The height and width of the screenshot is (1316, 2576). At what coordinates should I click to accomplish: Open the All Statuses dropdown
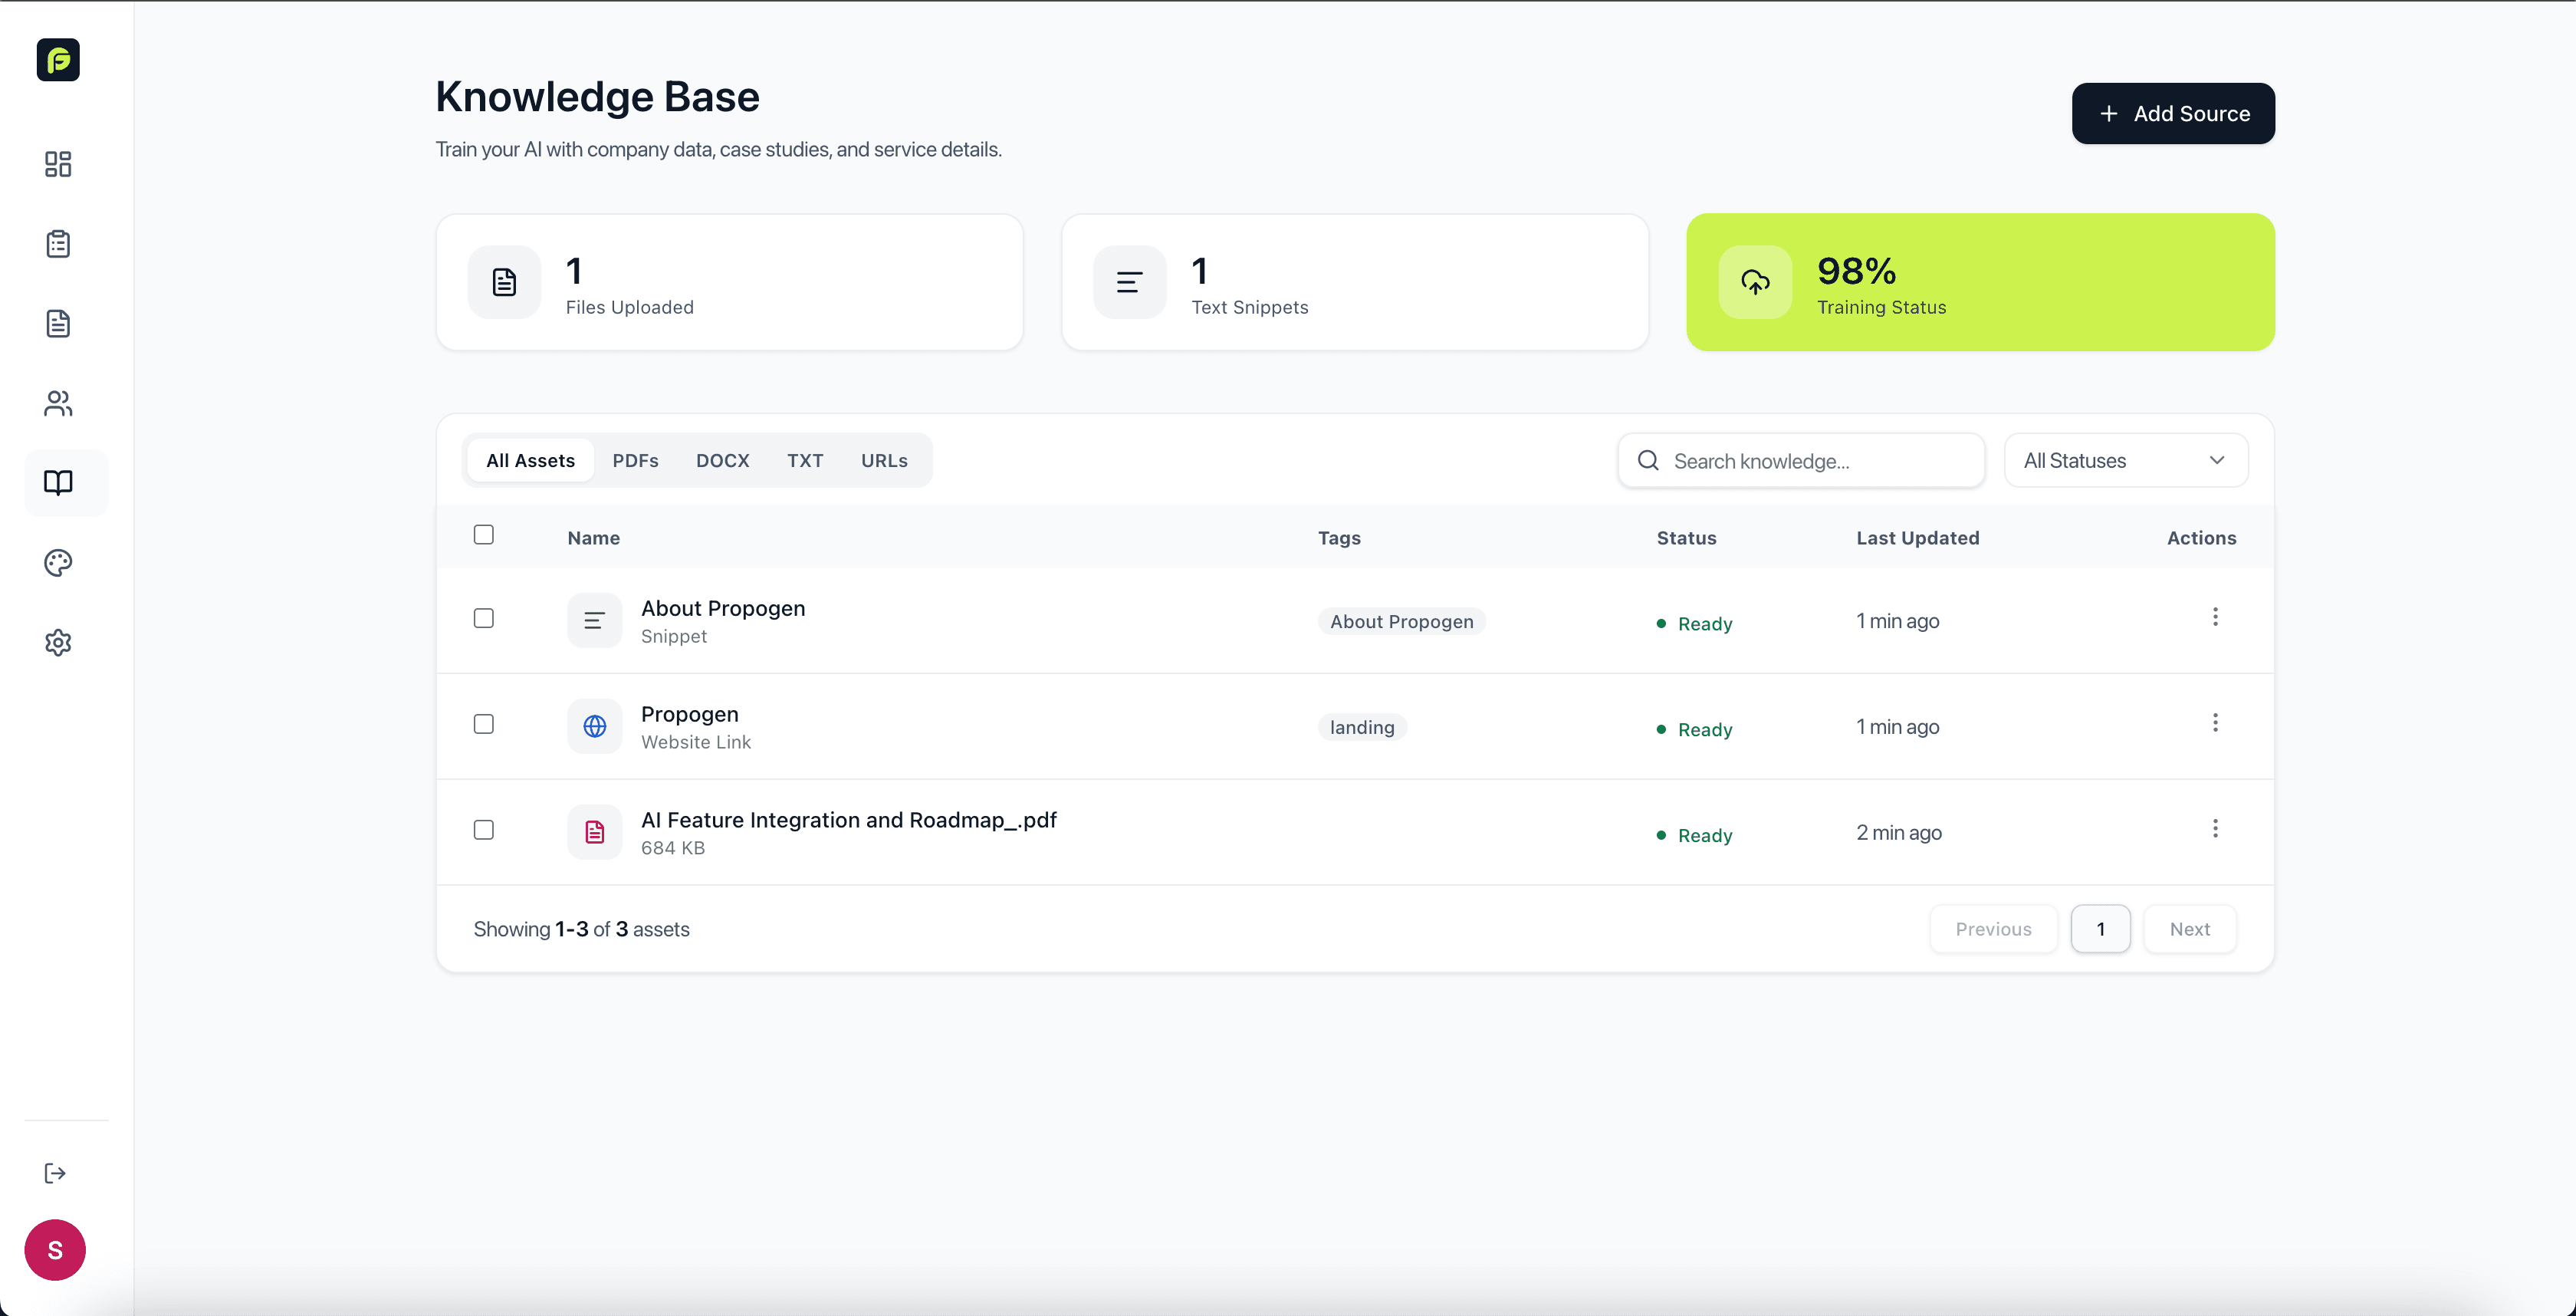(2126, 460)
